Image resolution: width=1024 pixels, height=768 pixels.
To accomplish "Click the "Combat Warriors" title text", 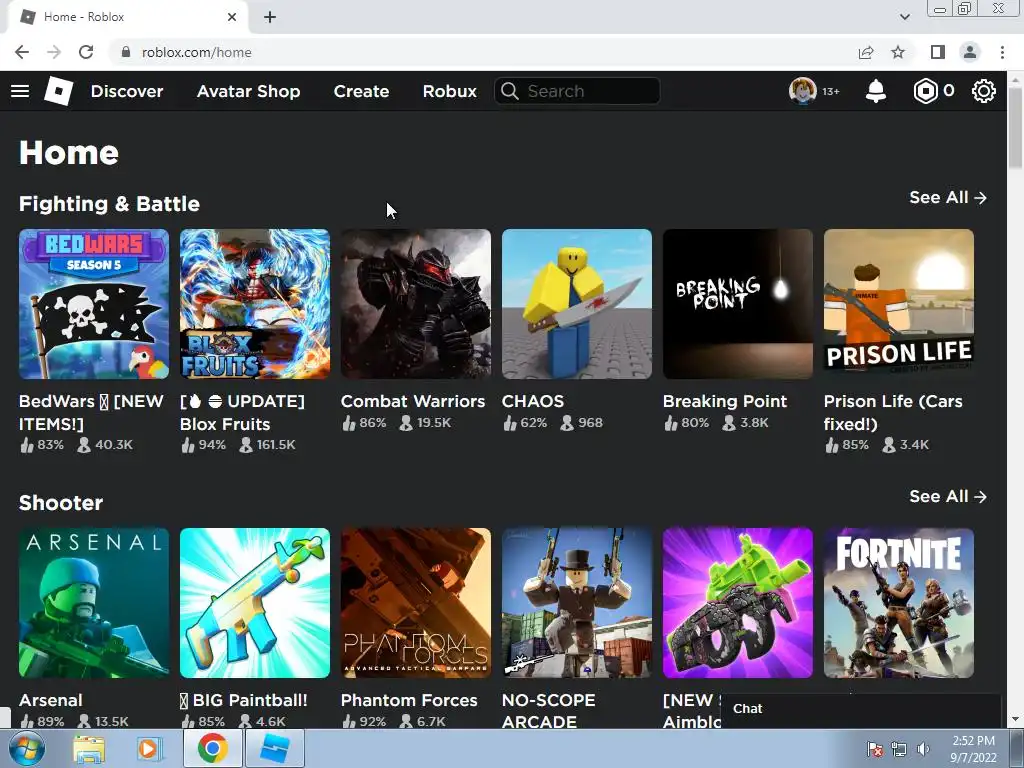I will click(x=413, y=401).
